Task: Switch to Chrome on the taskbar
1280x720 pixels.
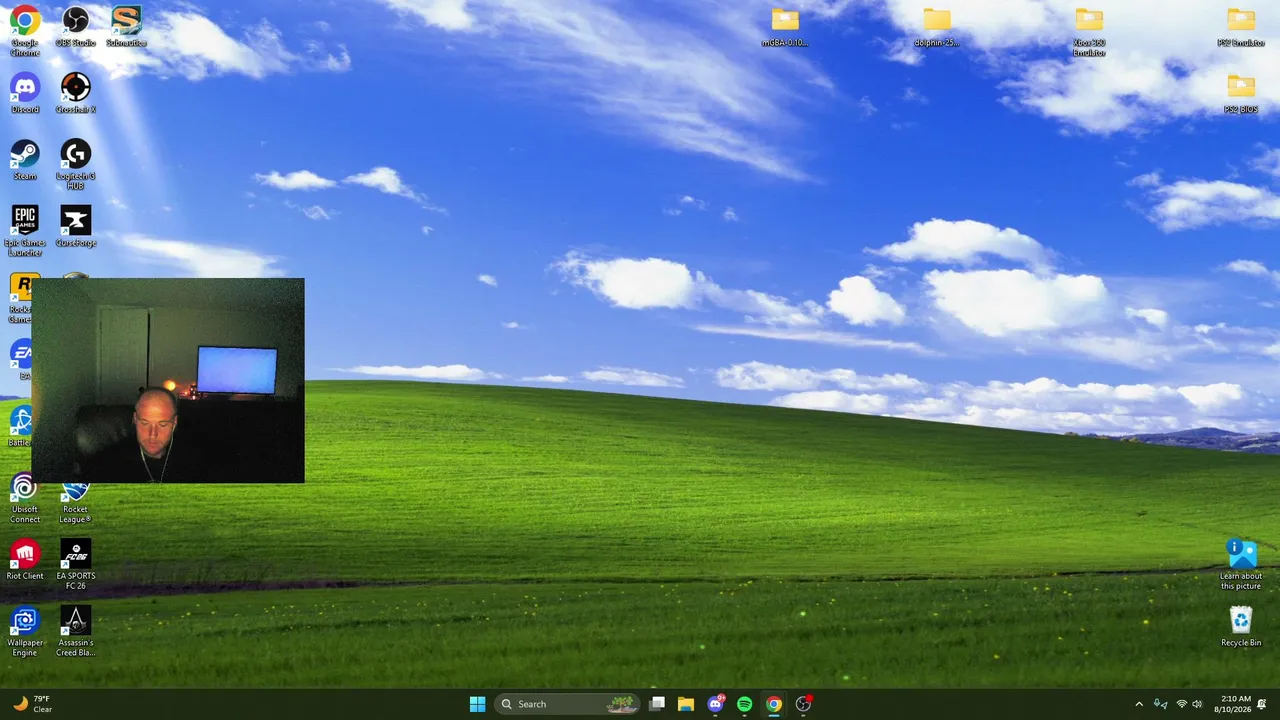Action: pos(773,704)
